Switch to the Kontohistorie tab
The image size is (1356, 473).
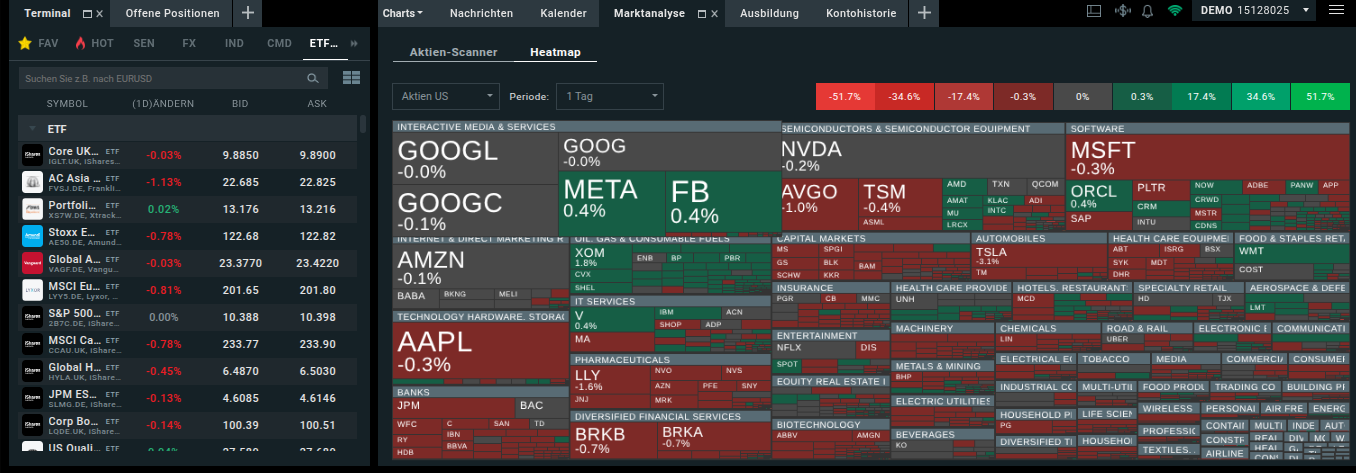click(860, 13)
